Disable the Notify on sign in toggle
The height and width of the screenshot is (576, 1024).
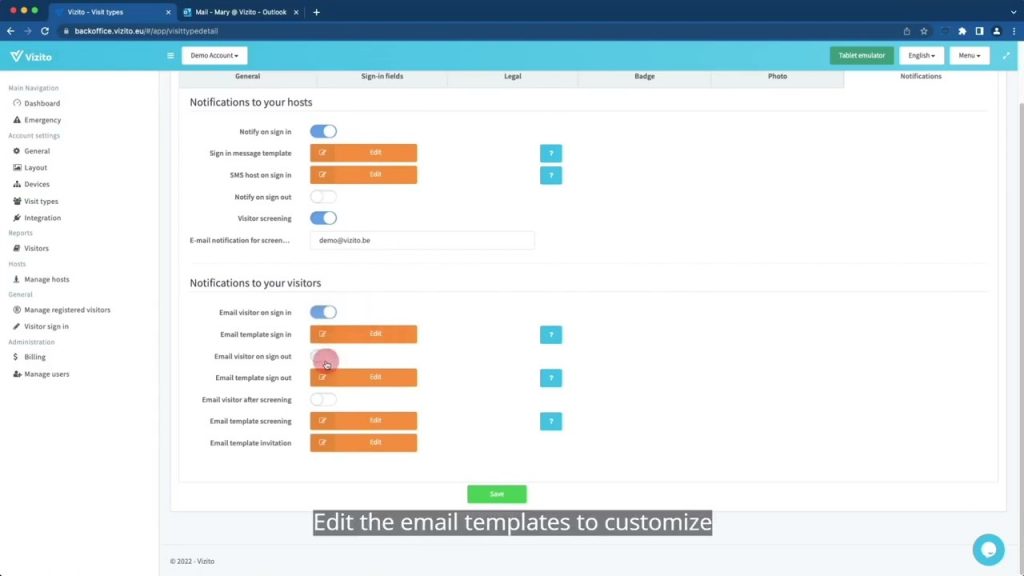pyautogui.click(x=323, y=131)
